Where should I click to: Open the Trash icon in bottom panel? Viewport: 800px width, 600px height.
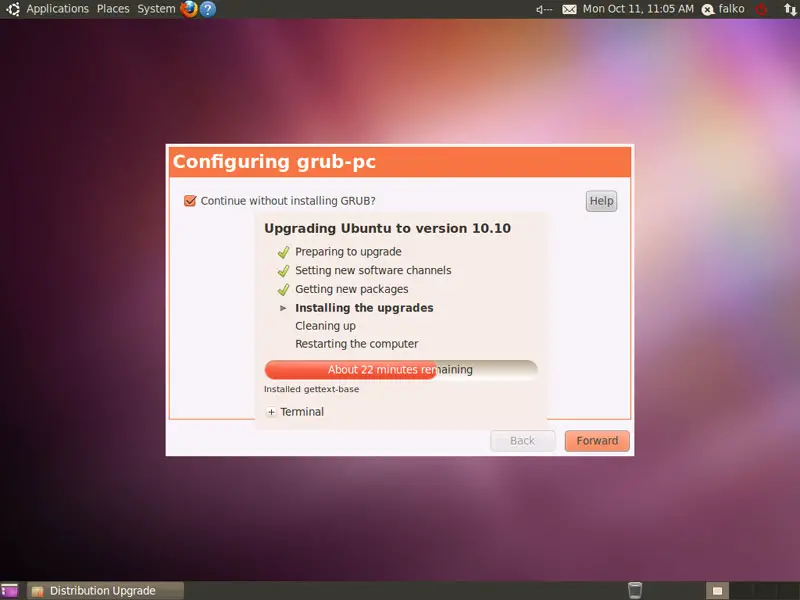[635, 590]
